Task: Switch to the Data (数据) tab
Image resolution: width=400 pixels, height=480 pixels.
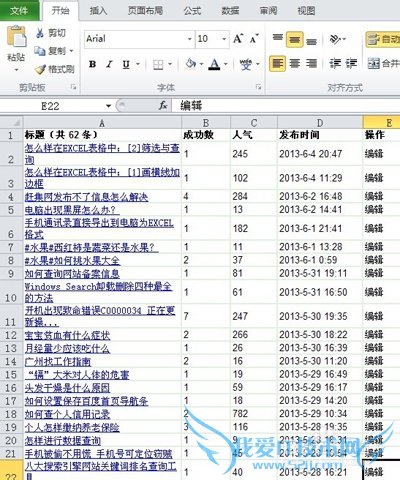Action: [x=230, y=11]
